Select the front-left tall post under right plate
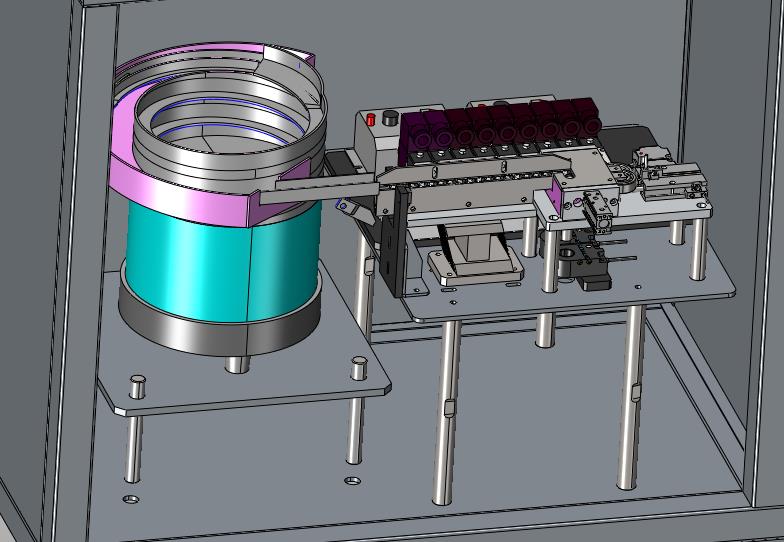The width and height of the screenshot is (784, 542). click(x=446, y=412)
